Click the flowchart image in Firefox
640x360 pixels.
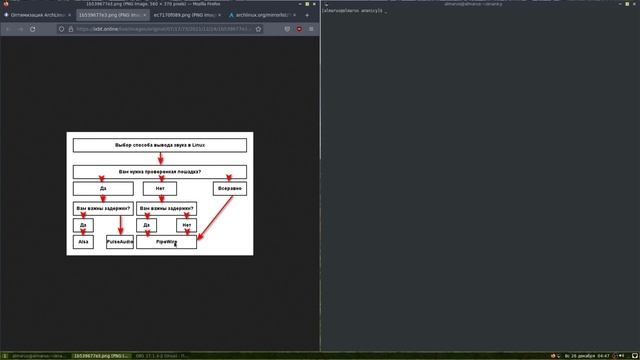click(160, 193)
